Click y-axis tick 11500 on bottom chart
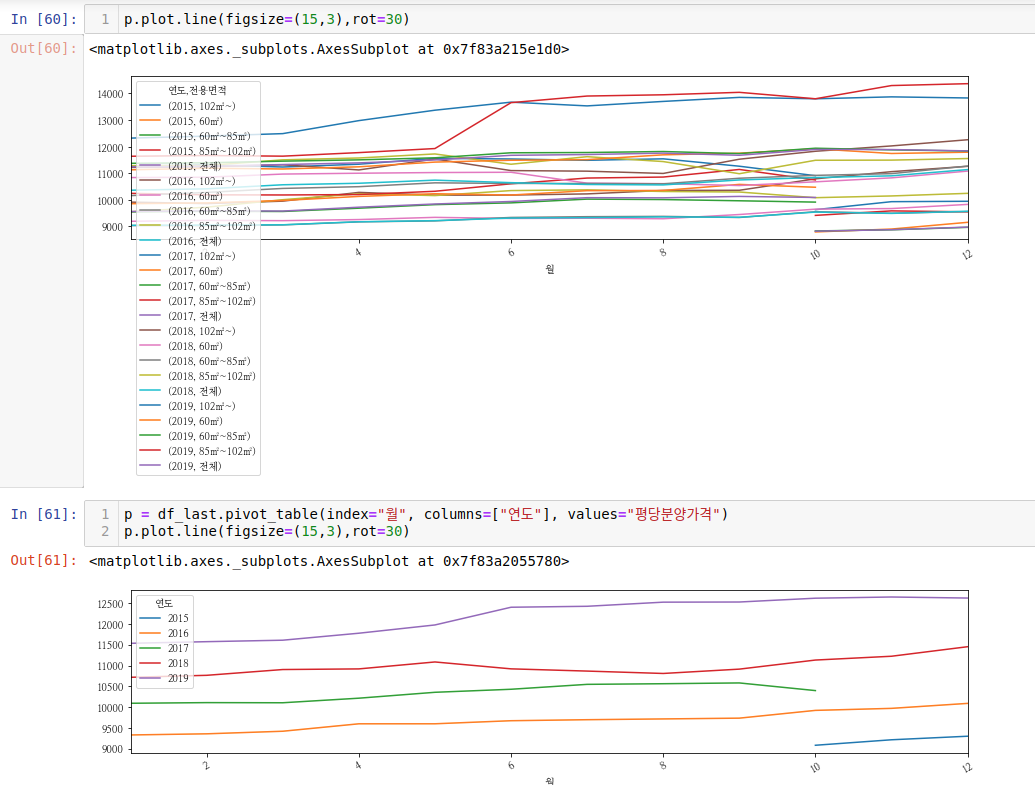 click(x=110, y=646)
